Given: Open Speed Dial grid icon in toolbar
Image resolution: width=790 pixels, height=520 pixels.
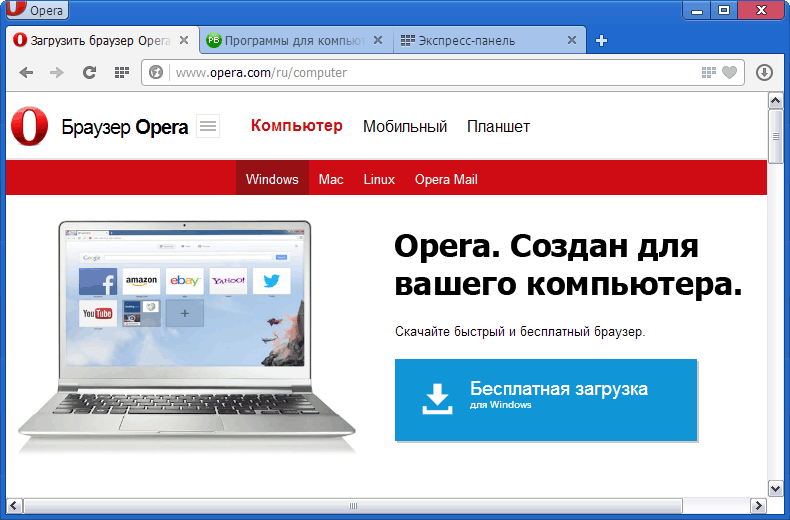Looking at the screenshot, I should coord(121,73).
